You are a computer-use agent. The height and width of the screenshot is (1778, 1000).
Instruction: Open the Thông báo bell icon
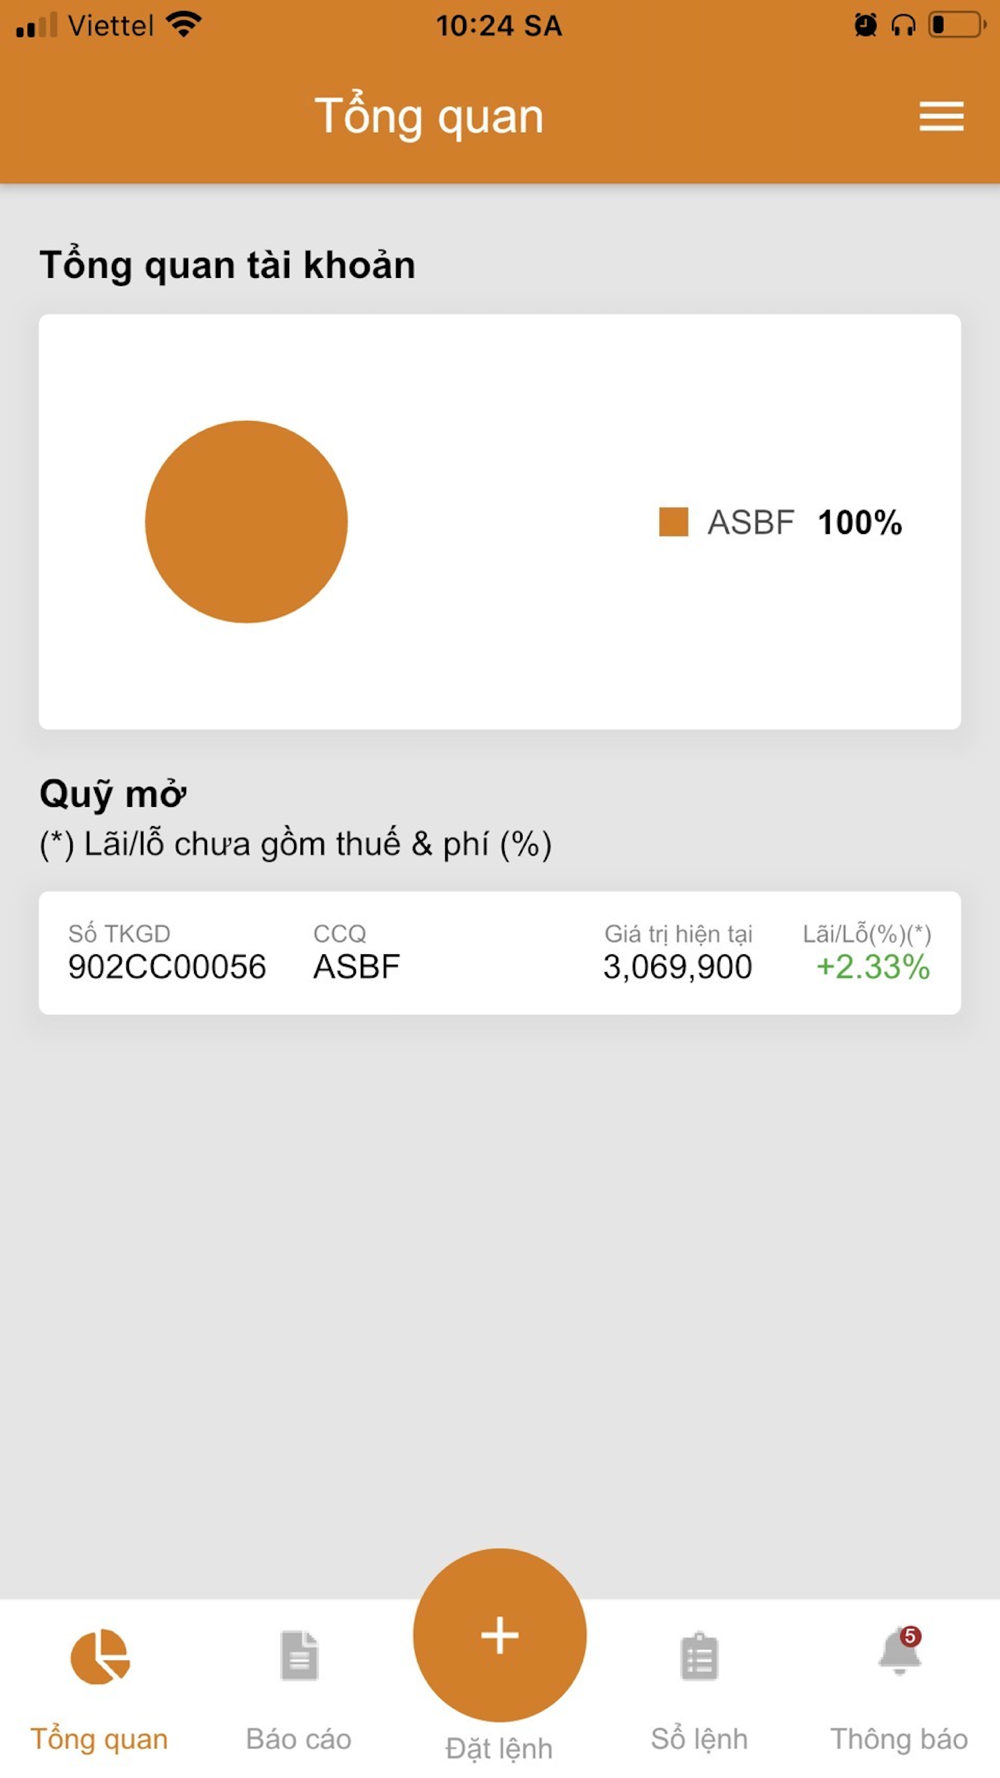pos(899,1652)
